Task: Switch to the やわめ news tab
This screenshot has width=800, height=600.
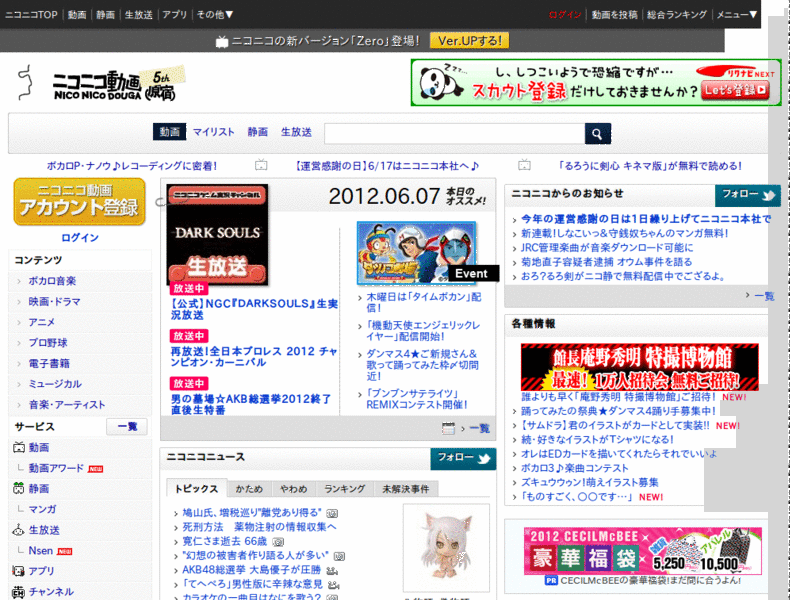Action: [294, 489]
